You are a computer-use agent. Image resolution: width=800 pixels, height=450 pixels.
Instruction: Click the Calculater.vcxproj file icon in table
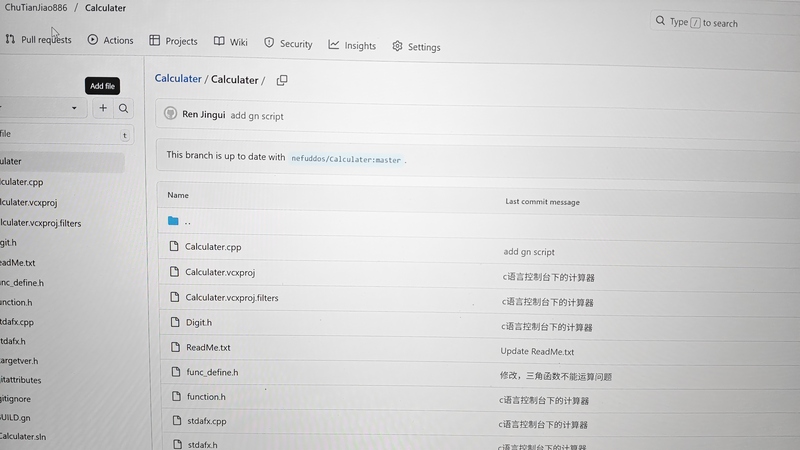coord(174,271)
